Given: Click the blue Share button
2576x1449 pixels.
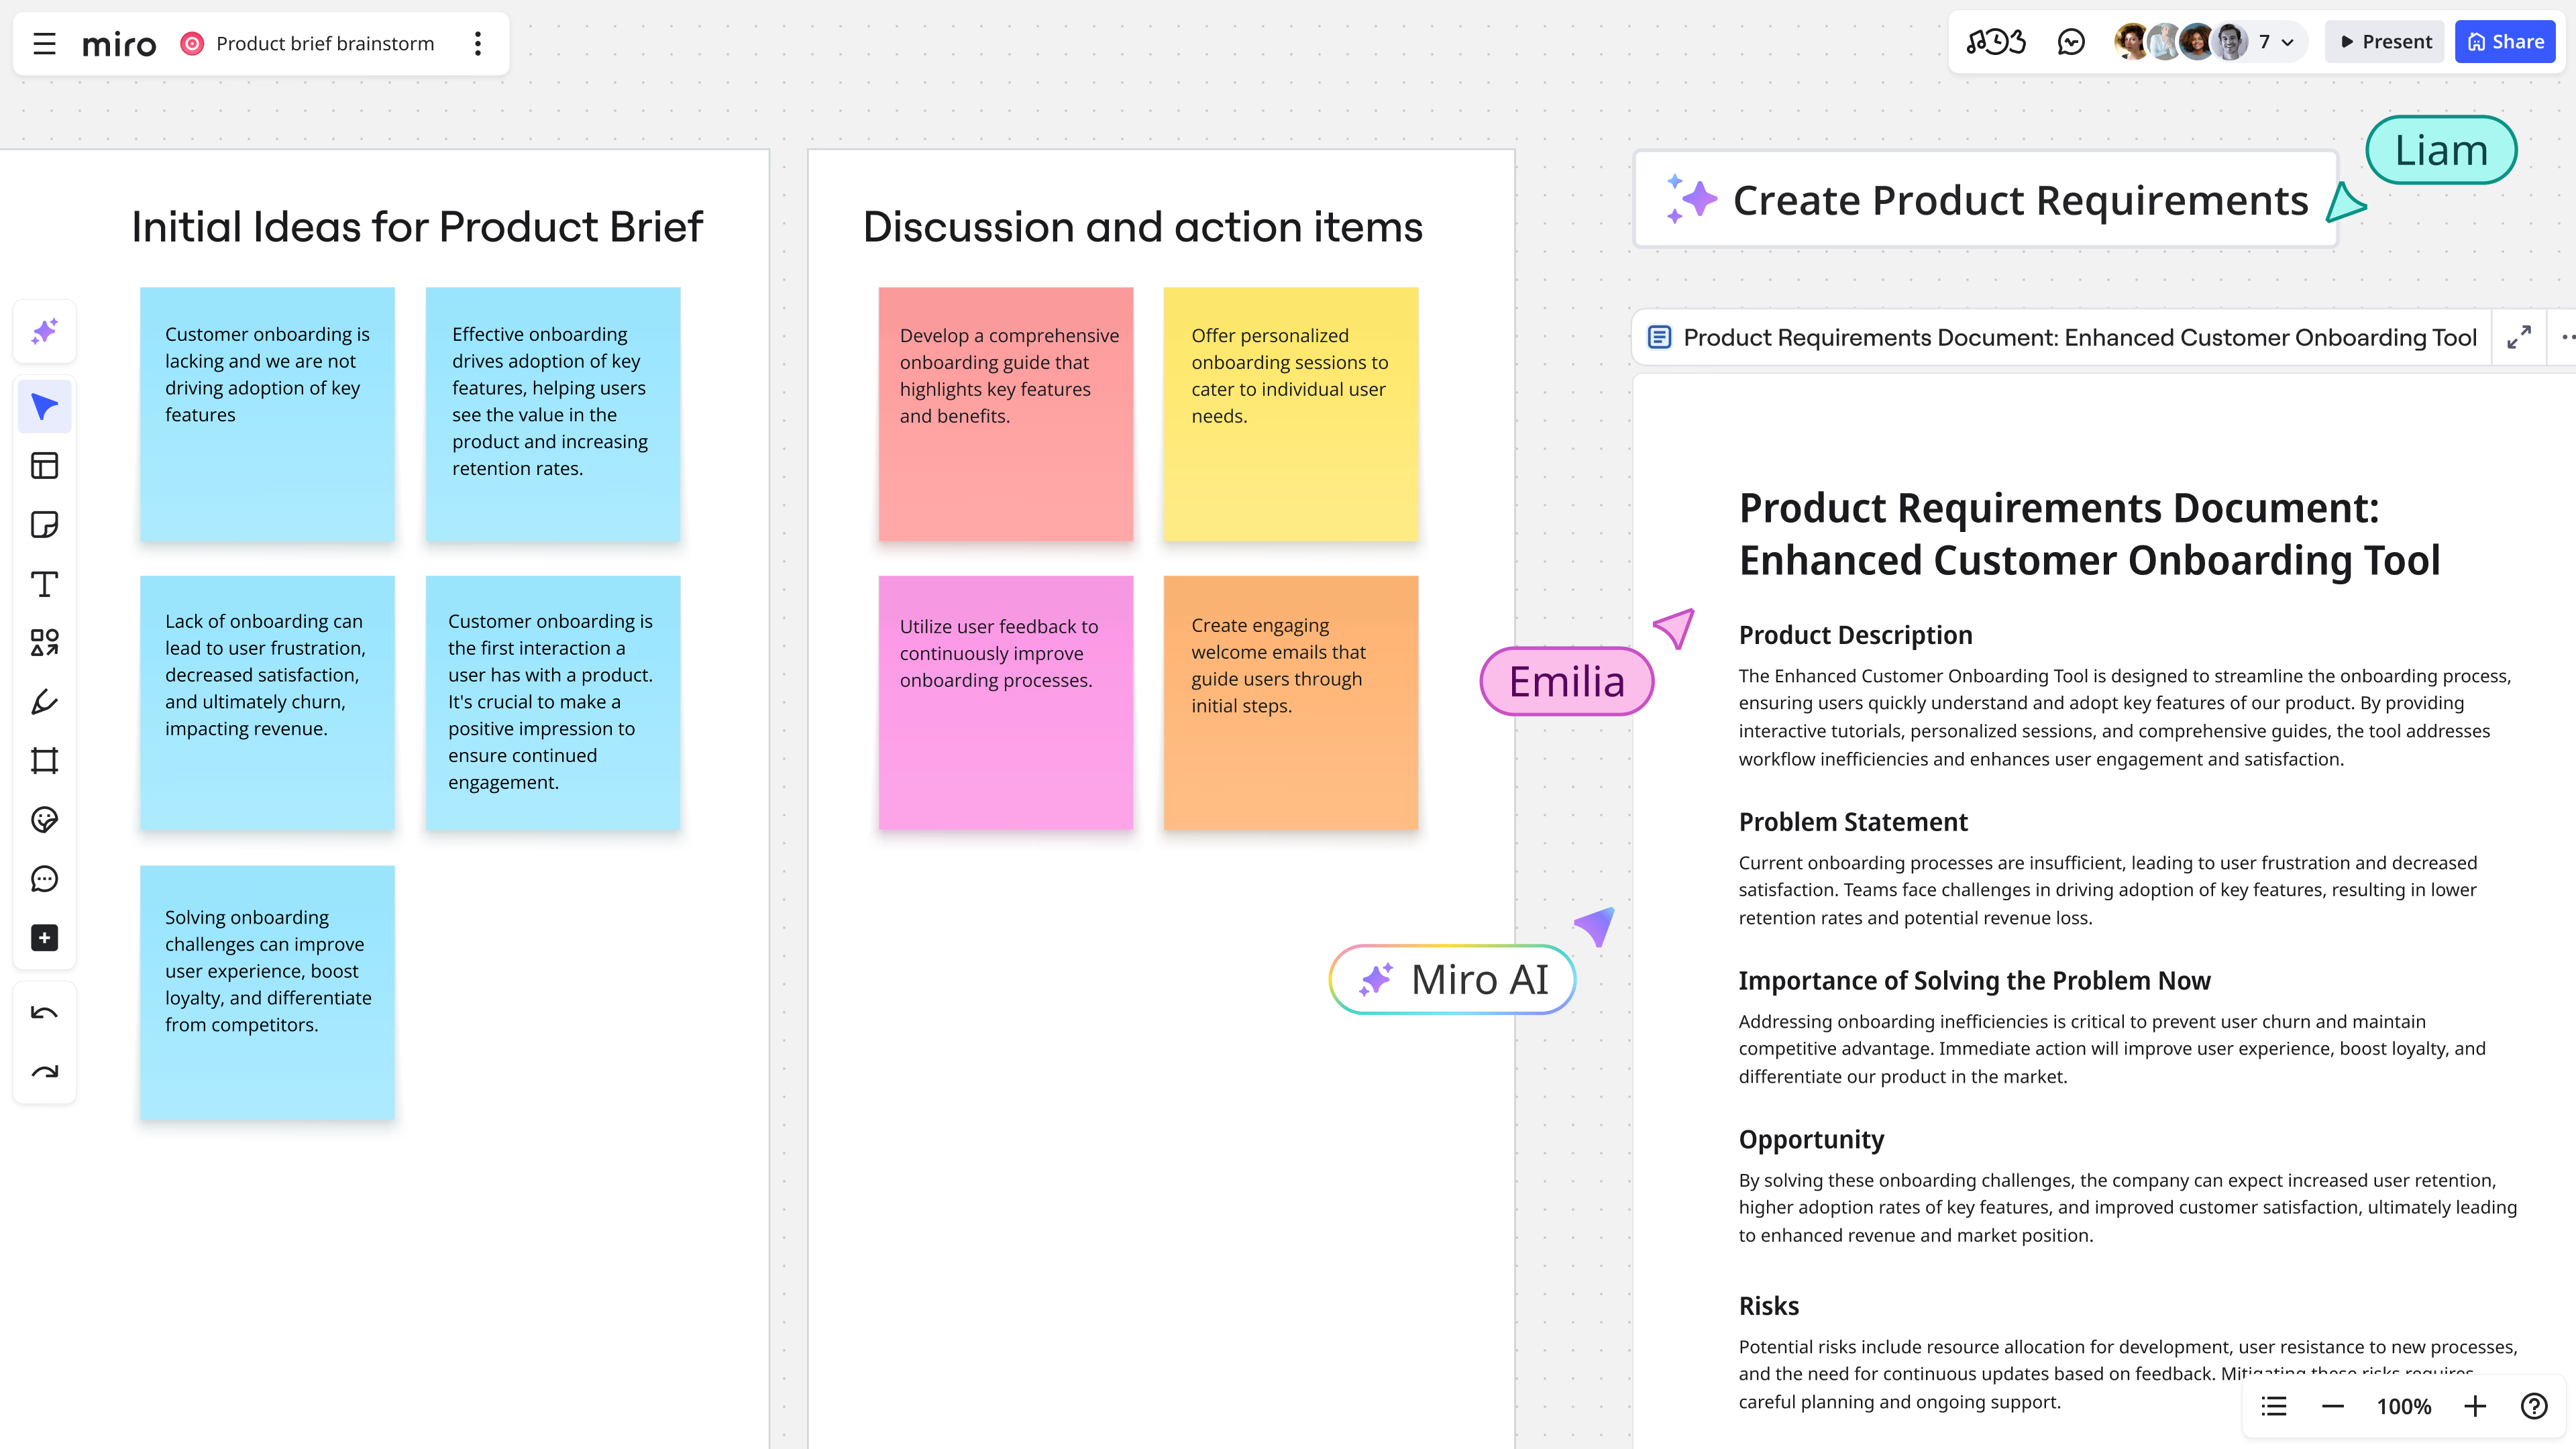Looking at the screenshot, I should click(x=2505, y=42).
